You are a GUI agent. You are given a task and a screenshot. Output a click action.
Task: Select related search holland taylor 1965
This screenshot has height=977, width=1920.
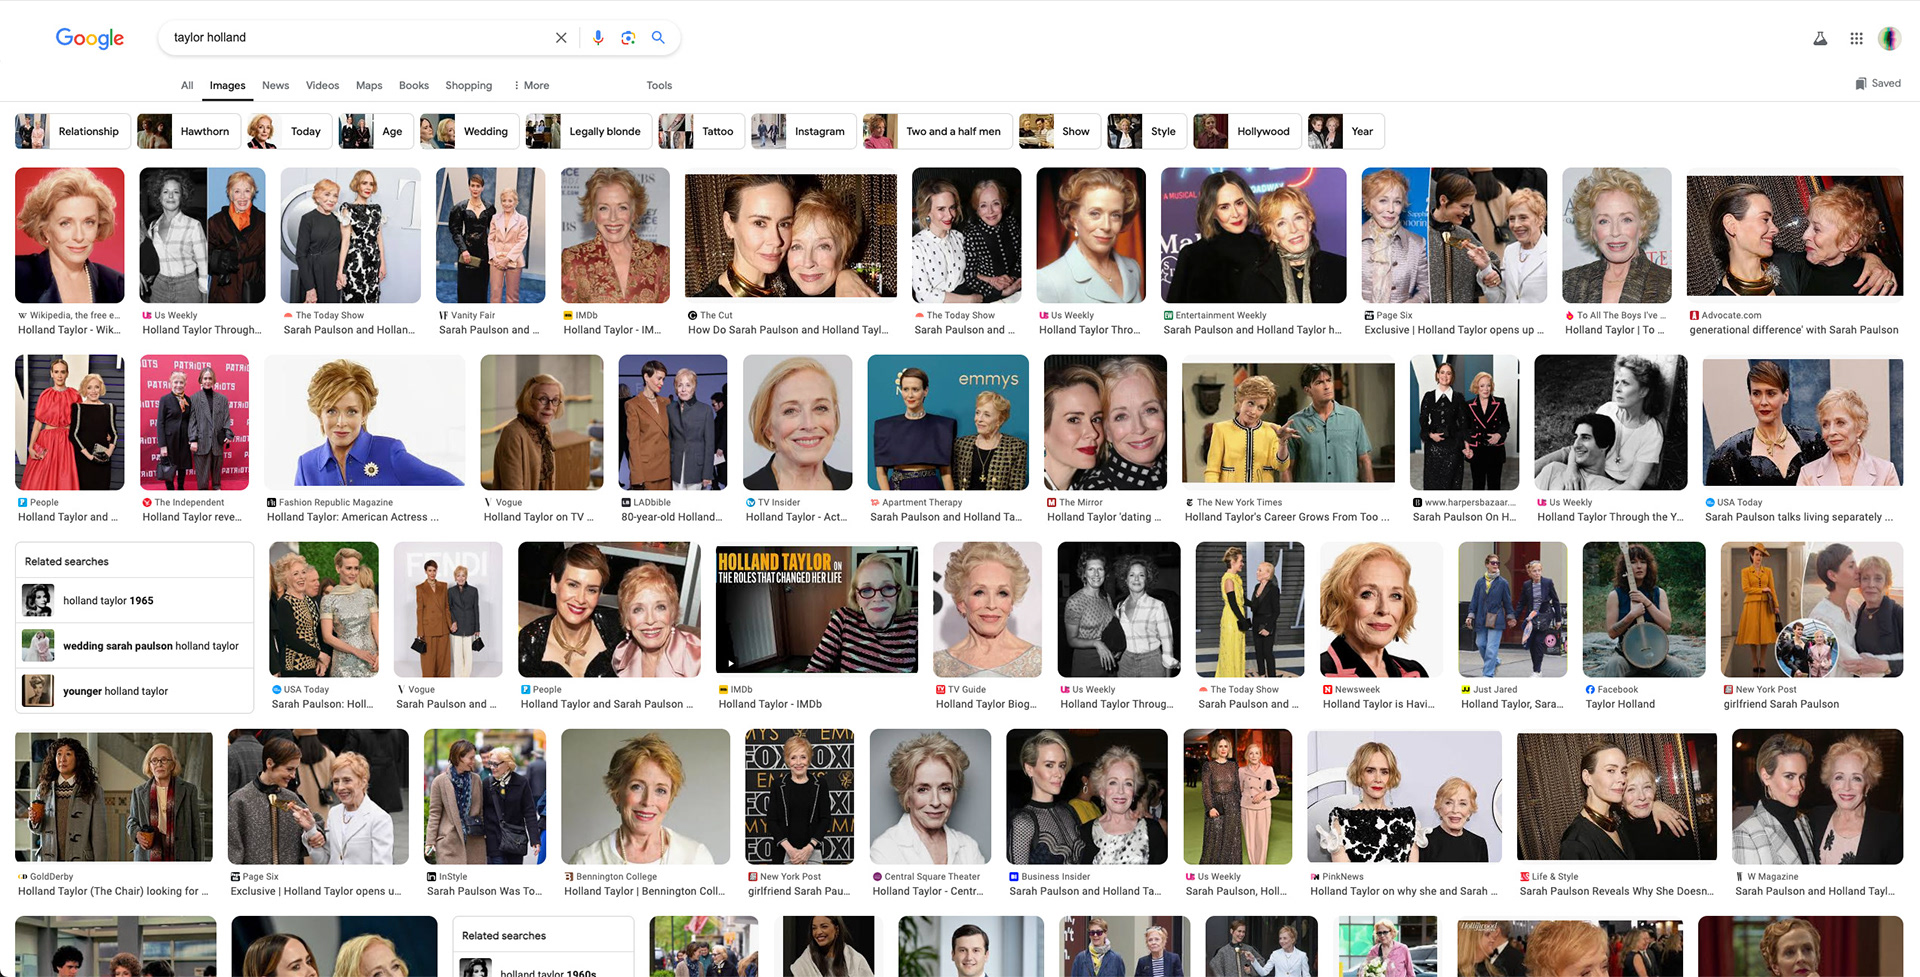point(135,600)
